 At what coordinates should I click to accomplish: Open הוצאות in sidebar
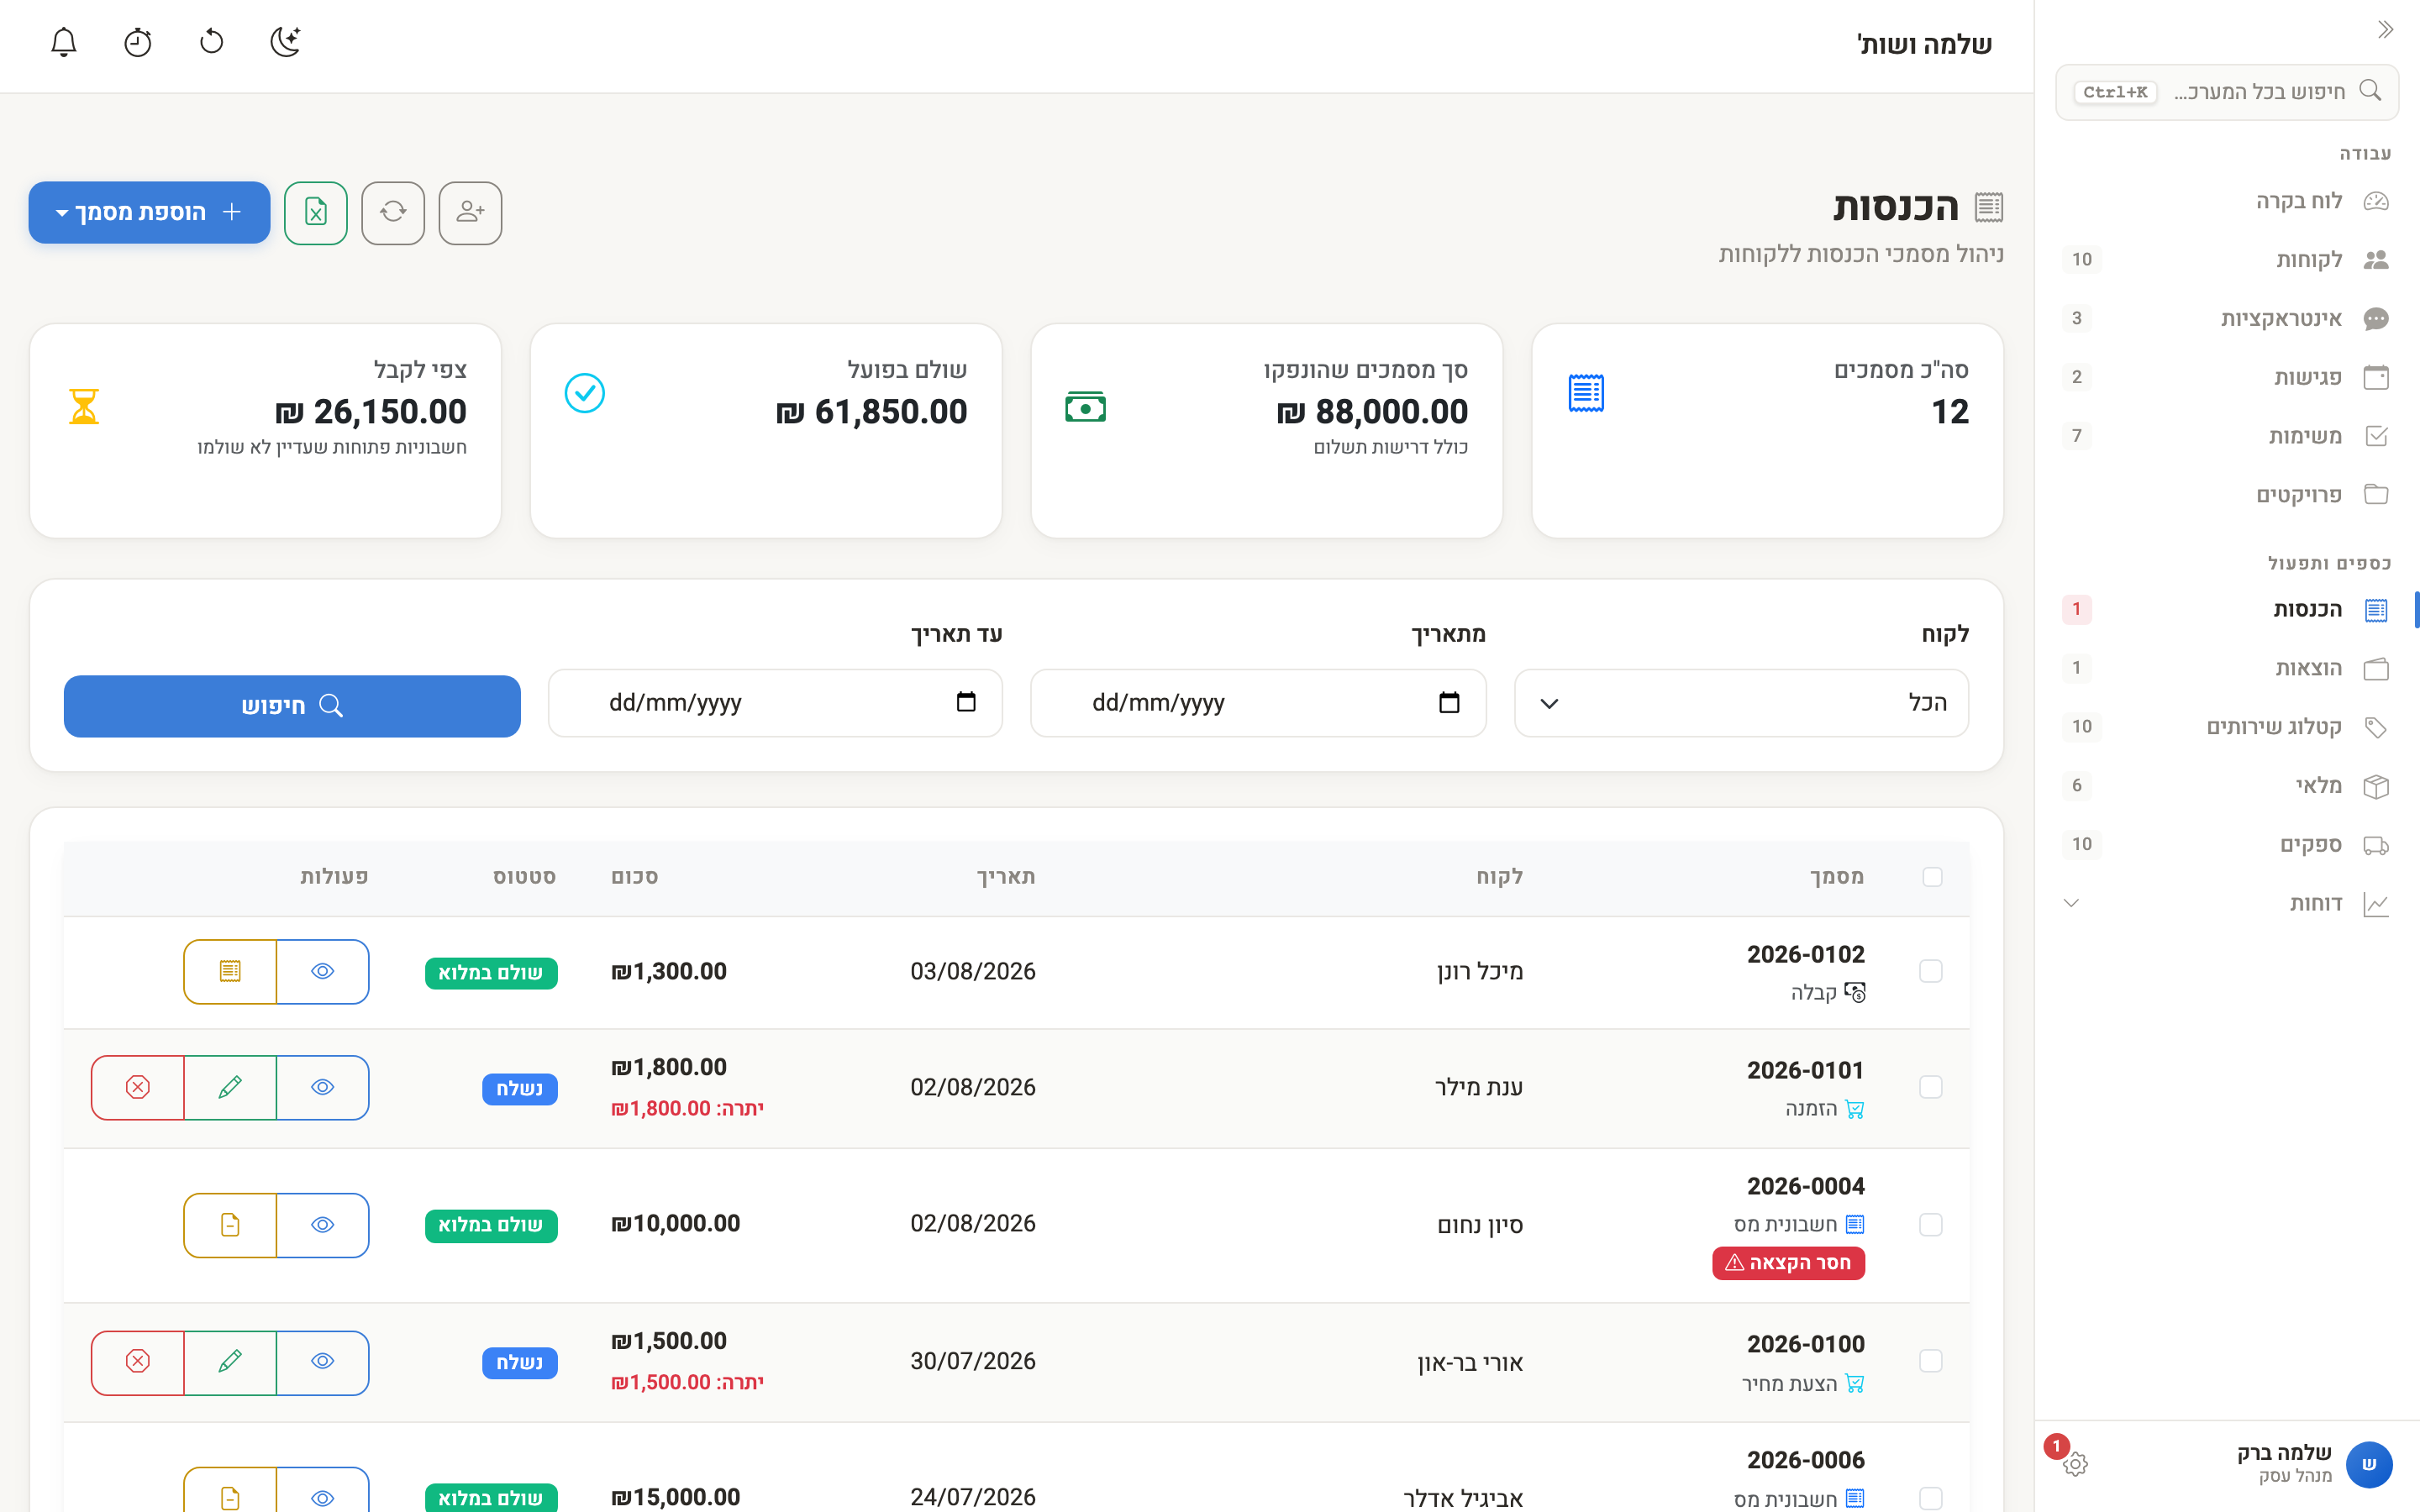click(2227, 668)
